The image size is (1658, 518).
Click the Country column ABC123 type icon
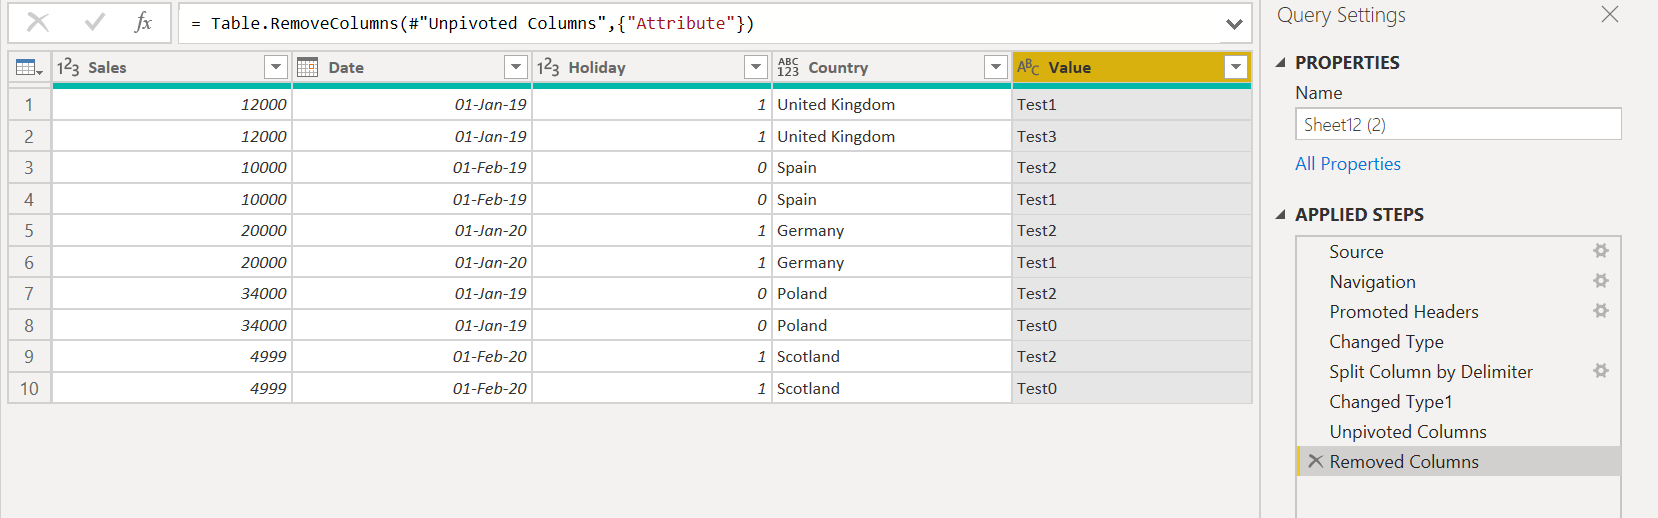(x=788, y=67)
